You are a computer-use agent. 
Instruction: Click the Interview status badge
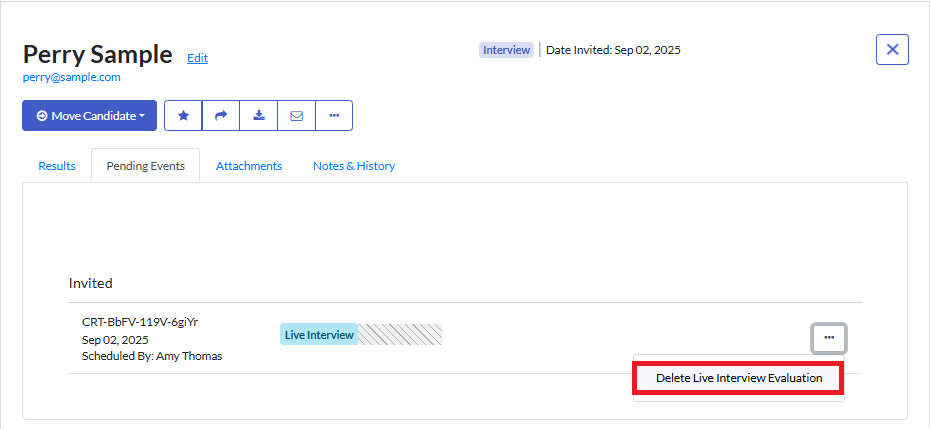tap(507, 50)
